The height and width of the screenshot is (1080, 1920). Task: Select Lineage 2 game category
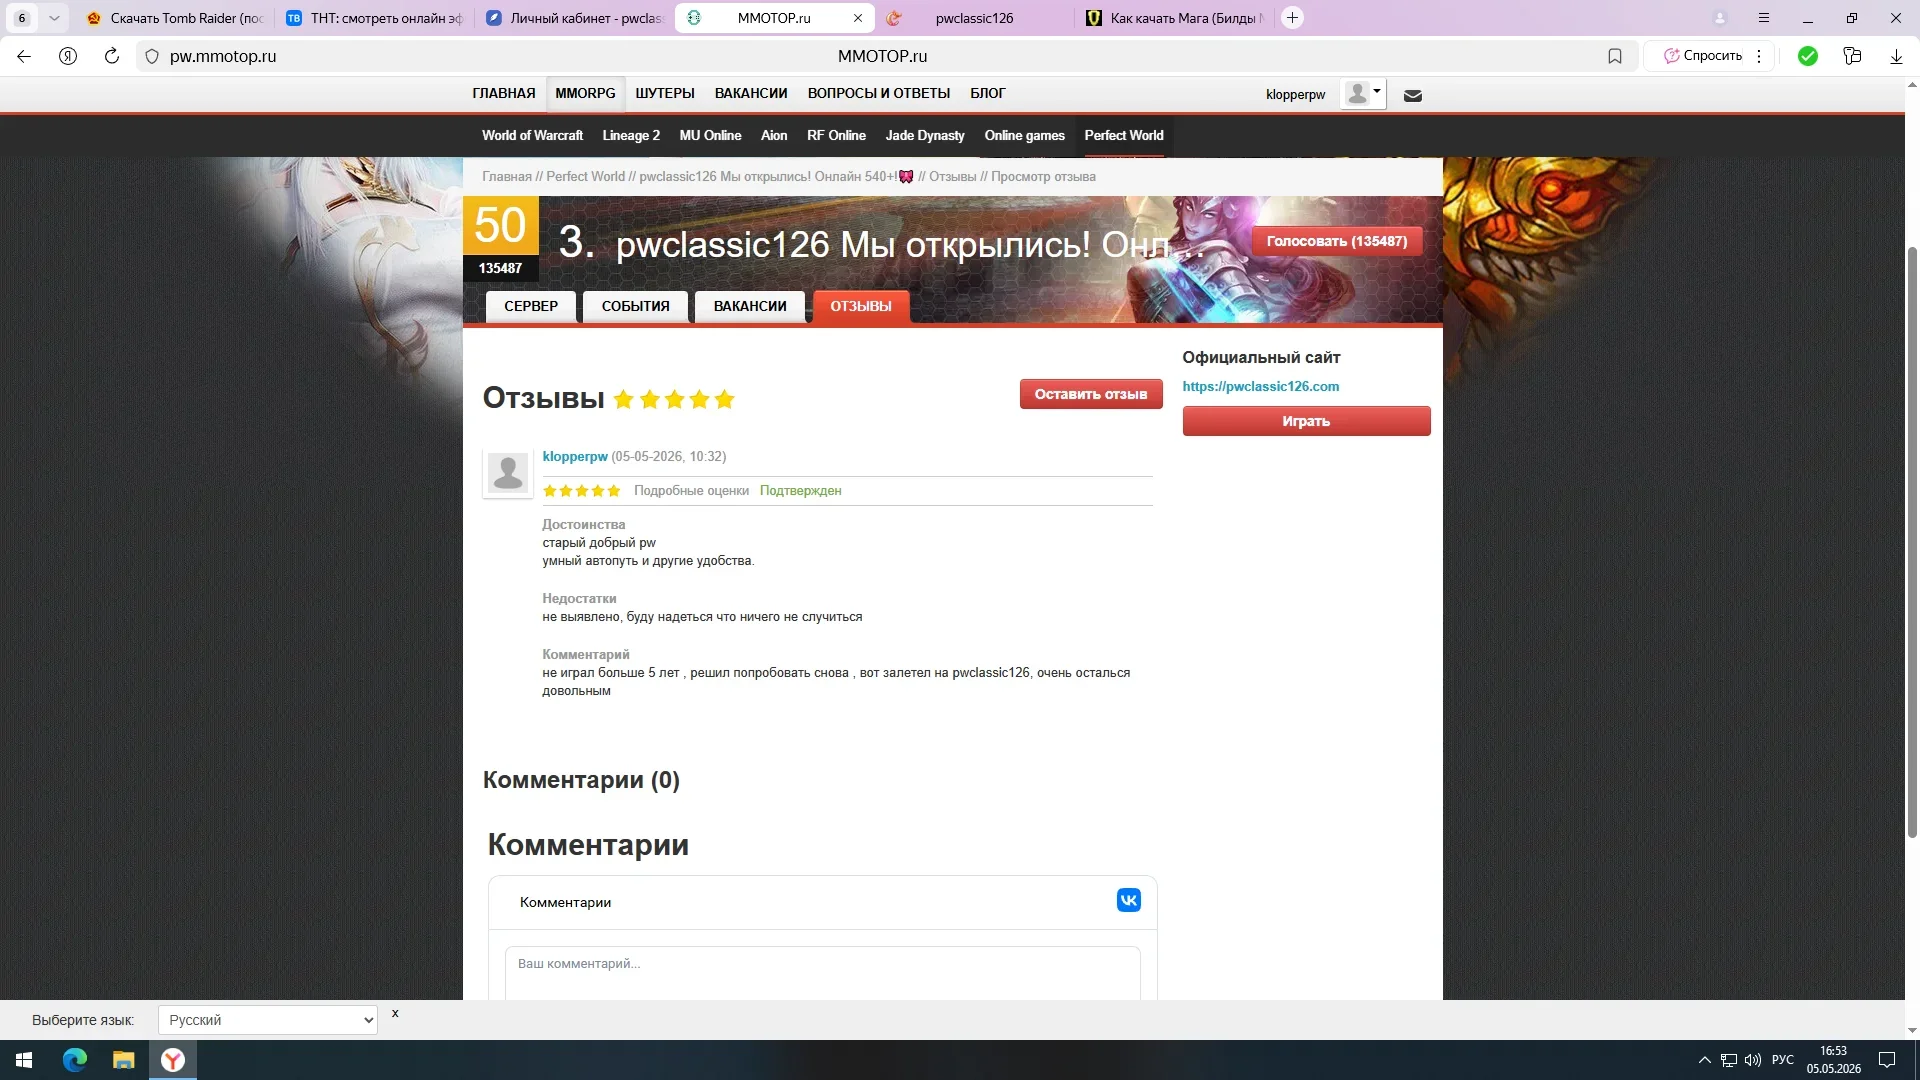tap(631, 135)
